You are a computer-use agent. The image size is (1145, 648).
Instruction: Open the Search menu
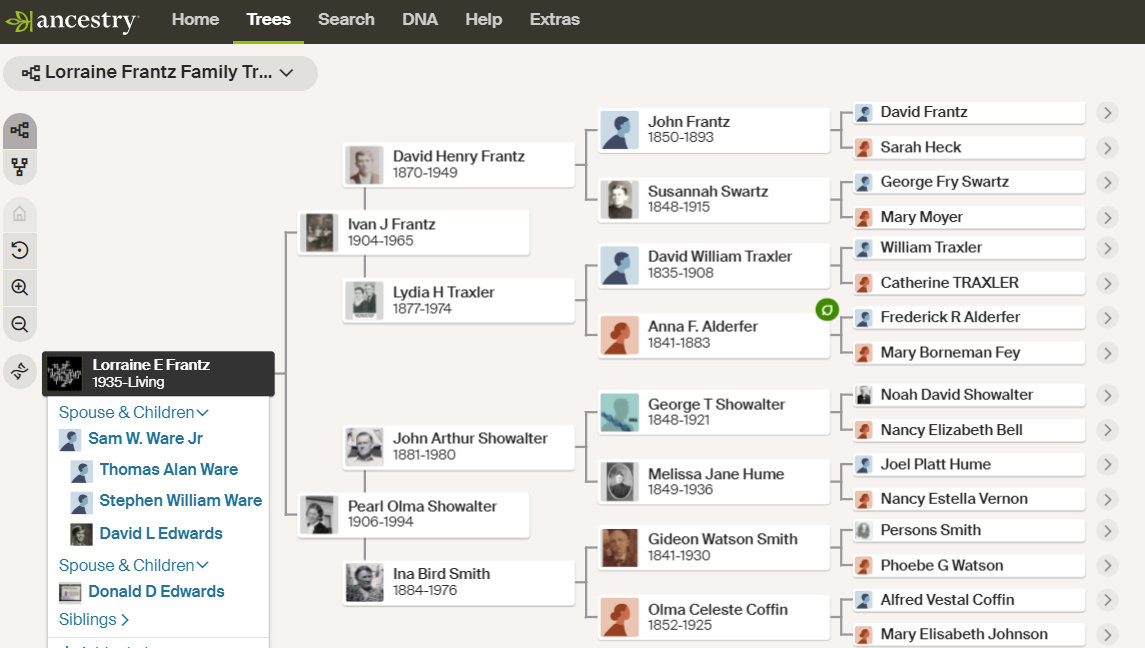[346, 20]
